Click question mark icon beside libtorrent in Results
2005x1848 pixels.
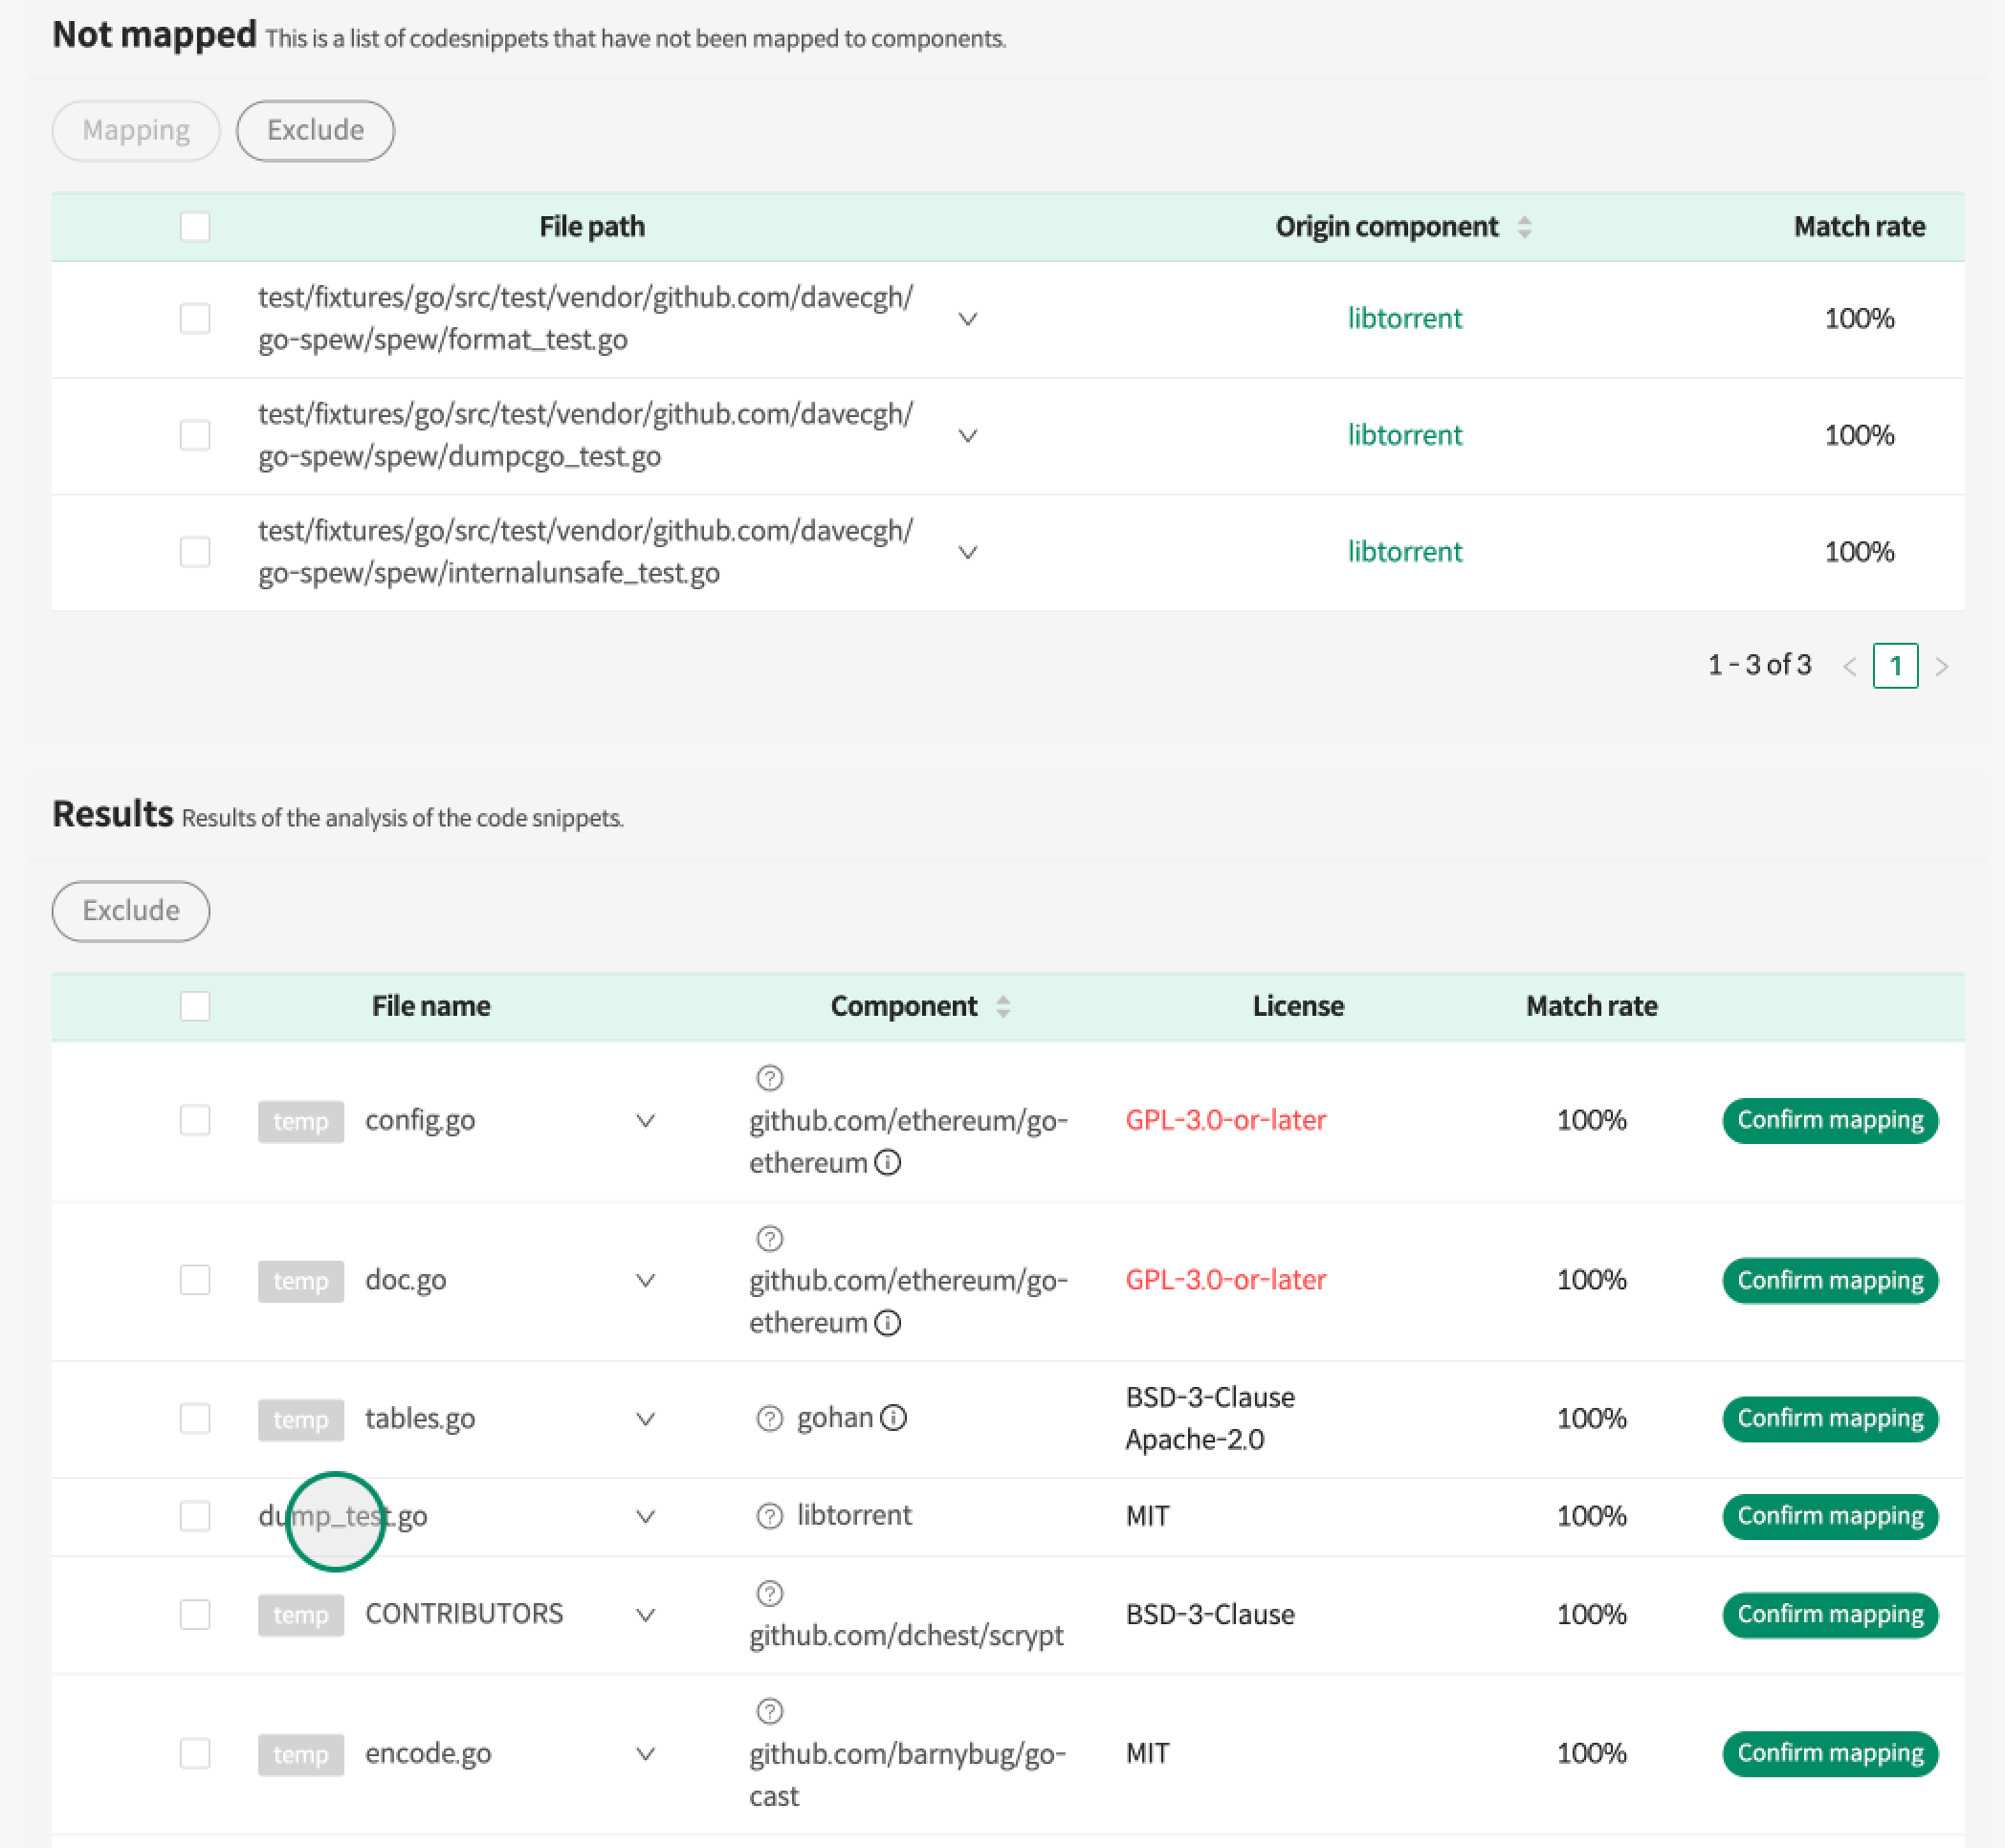[x=769, y=1516]
